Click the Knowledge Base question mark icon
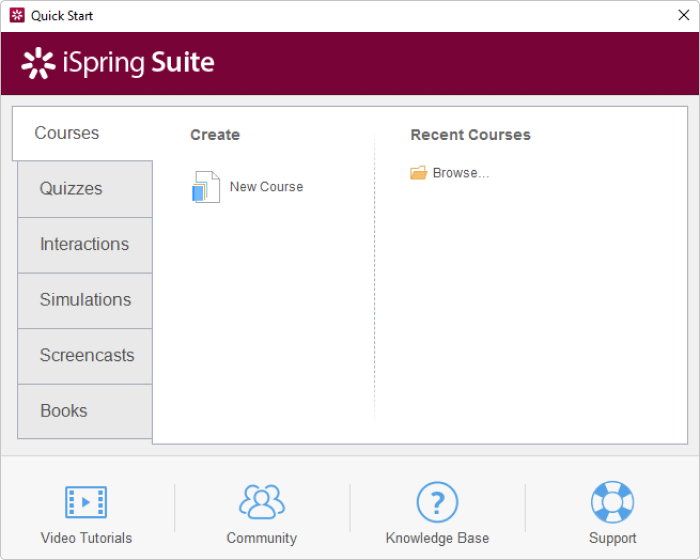The image size is (700, 560). (x=437, y=502)
